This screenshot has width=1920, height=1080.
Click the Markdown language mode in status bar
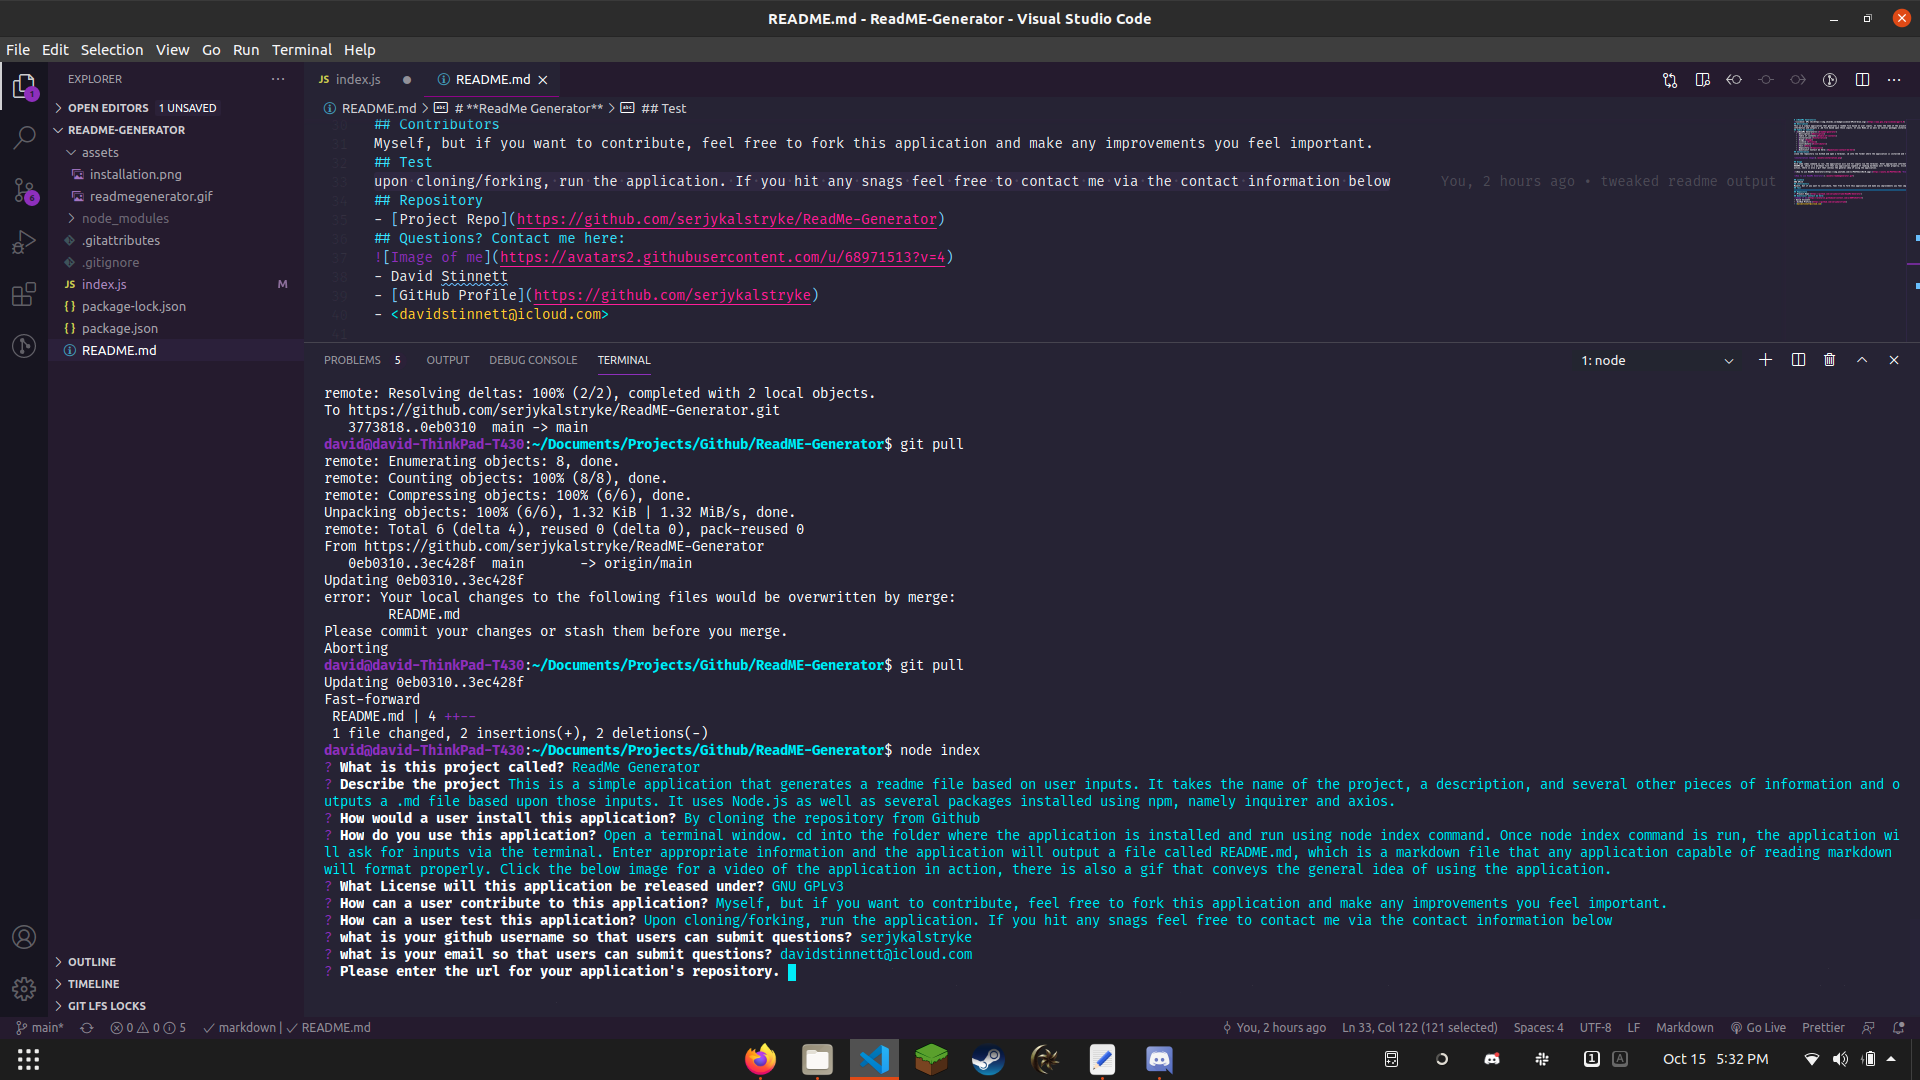tap(1684, 1028)
